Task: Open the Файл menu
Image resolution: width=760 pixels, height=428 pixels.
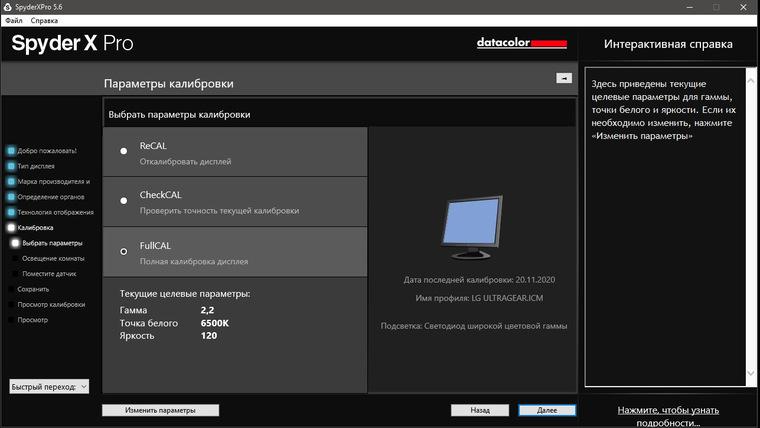Action: coord(14,20)
